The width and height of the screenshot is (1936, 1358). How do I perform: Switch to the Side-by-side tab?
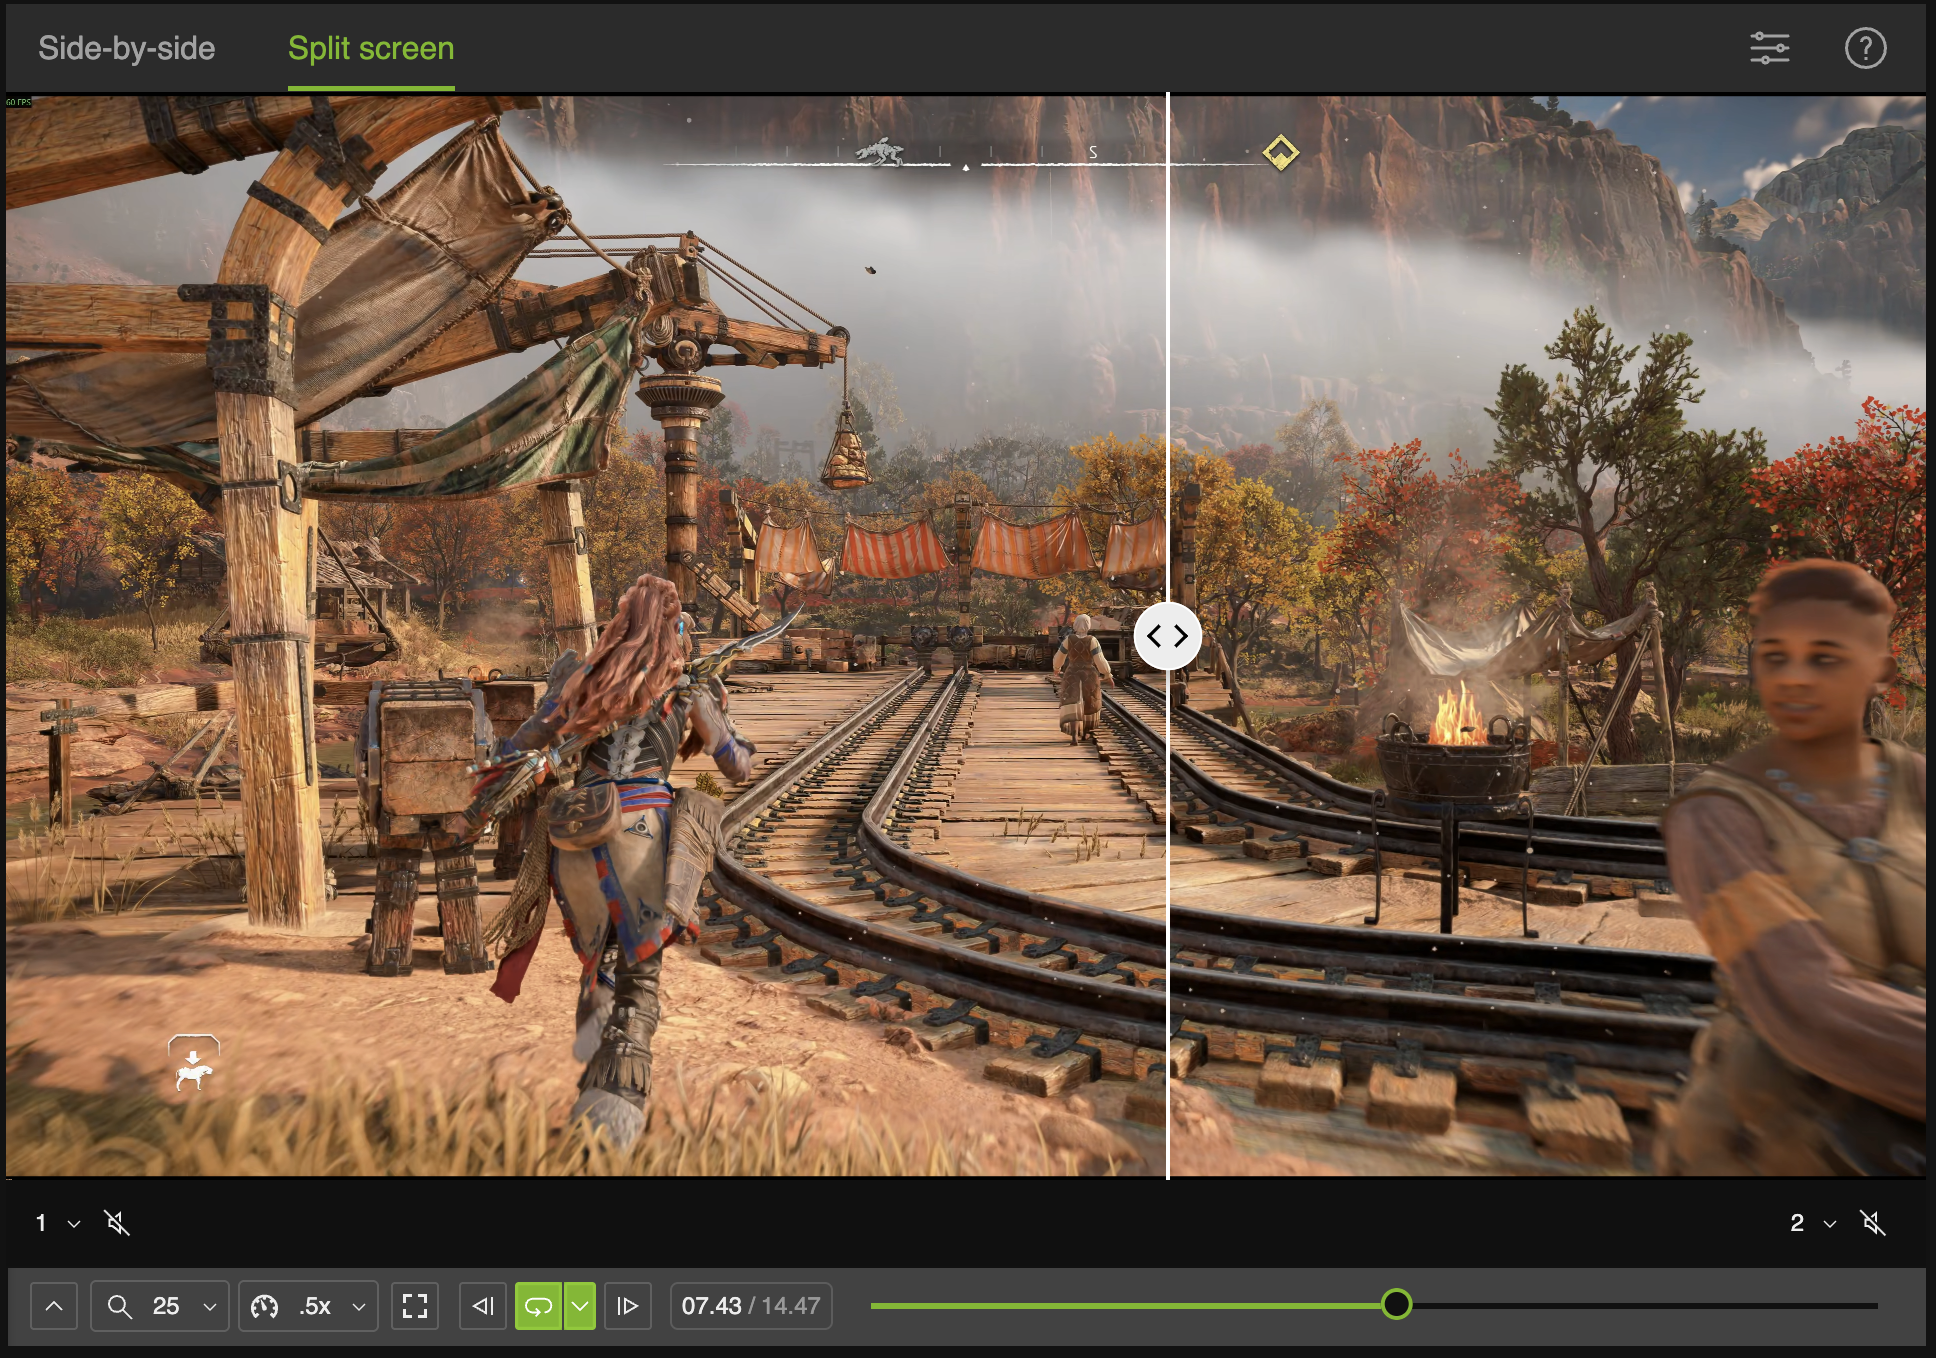point(126,48)
